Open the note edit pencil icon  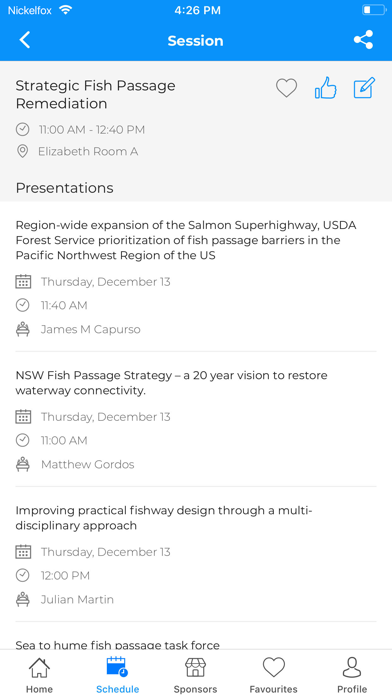click(364, 87)
